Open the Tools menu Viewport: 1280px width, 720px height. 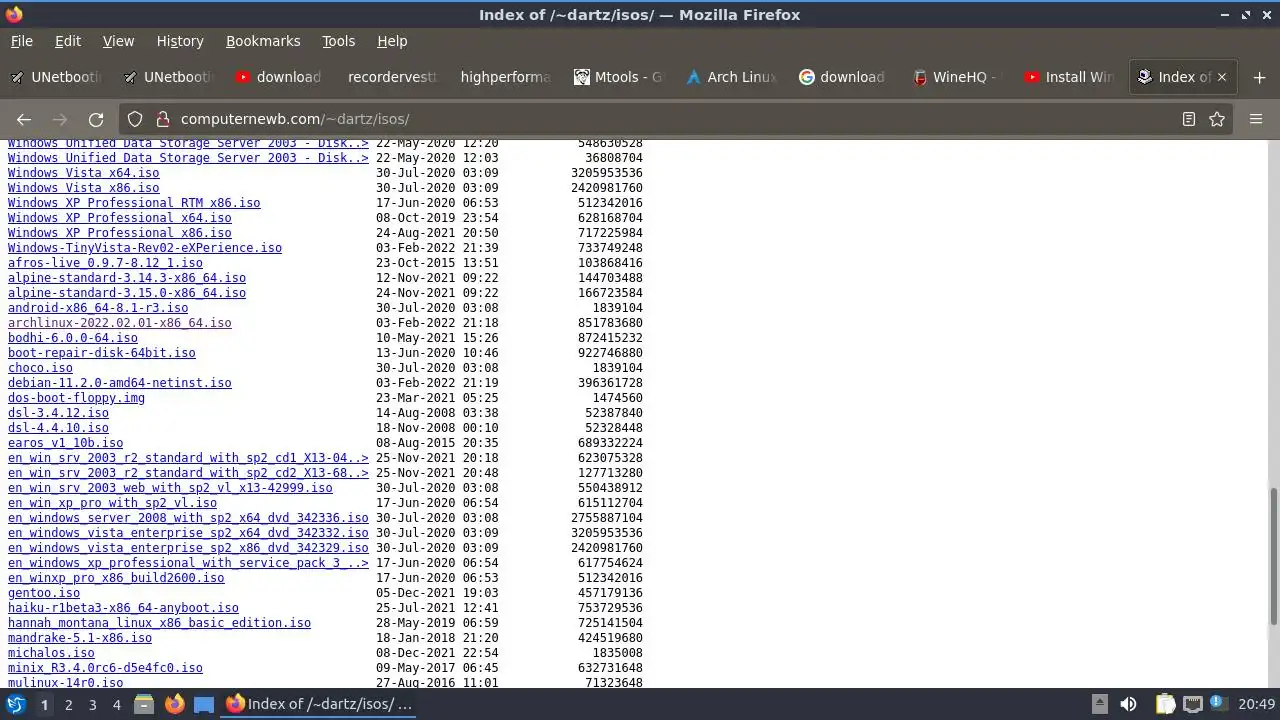(338, 41)
